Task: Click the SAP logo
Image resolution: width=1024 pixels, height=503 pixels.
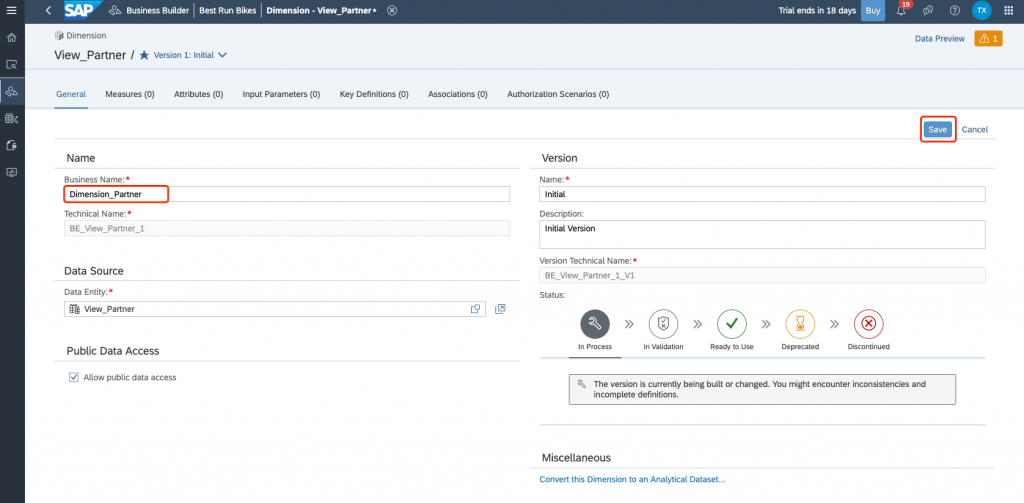Action: [x=84, y=10]
